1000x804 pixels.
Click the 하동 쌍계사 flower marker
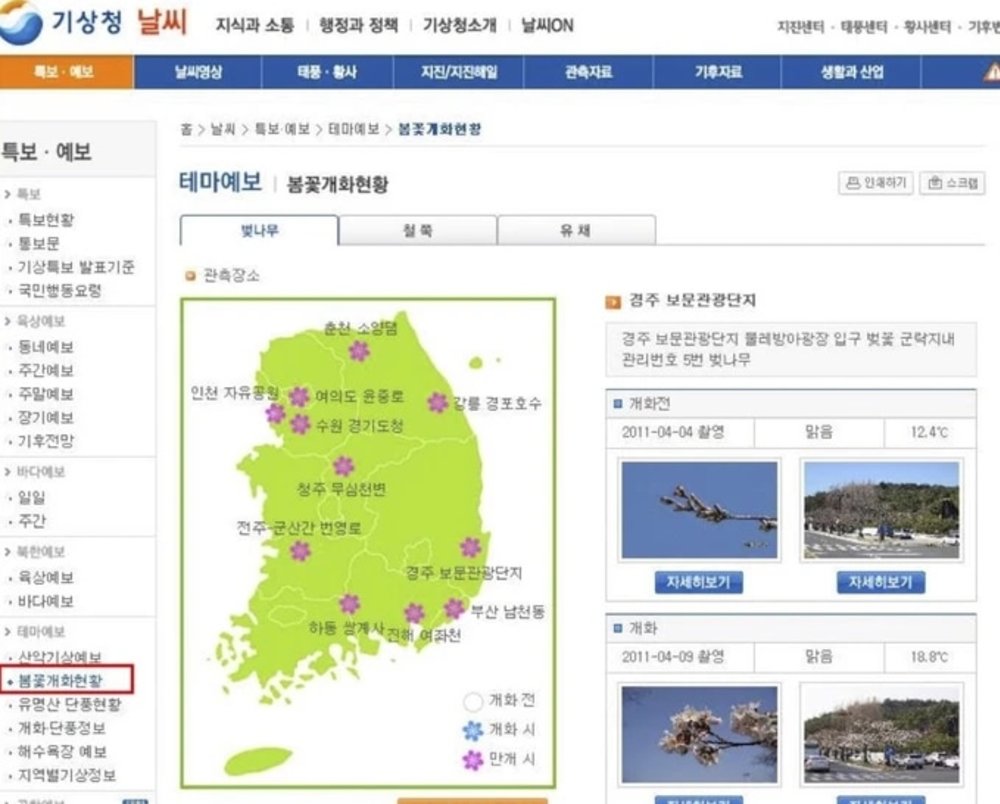[x=349, y=603]
